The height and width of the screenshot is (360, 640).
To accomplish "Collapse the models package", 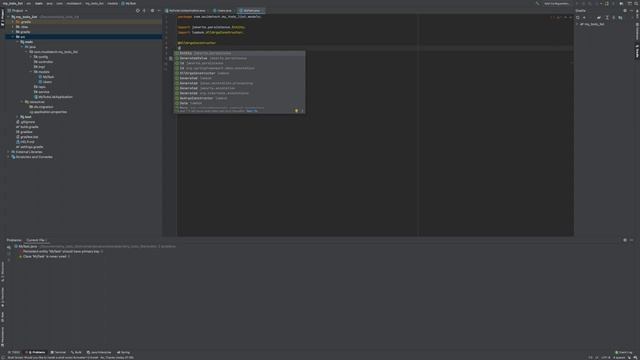I will pyautogui.click(x=31, y=72).
